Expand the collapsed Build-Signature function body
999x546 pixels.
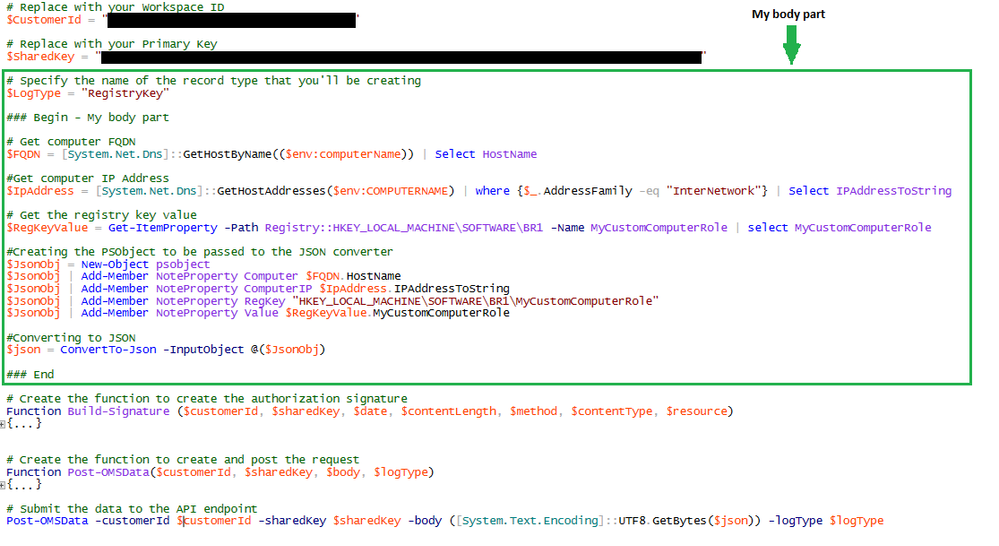pyautogui.click(x=3, y=424)
